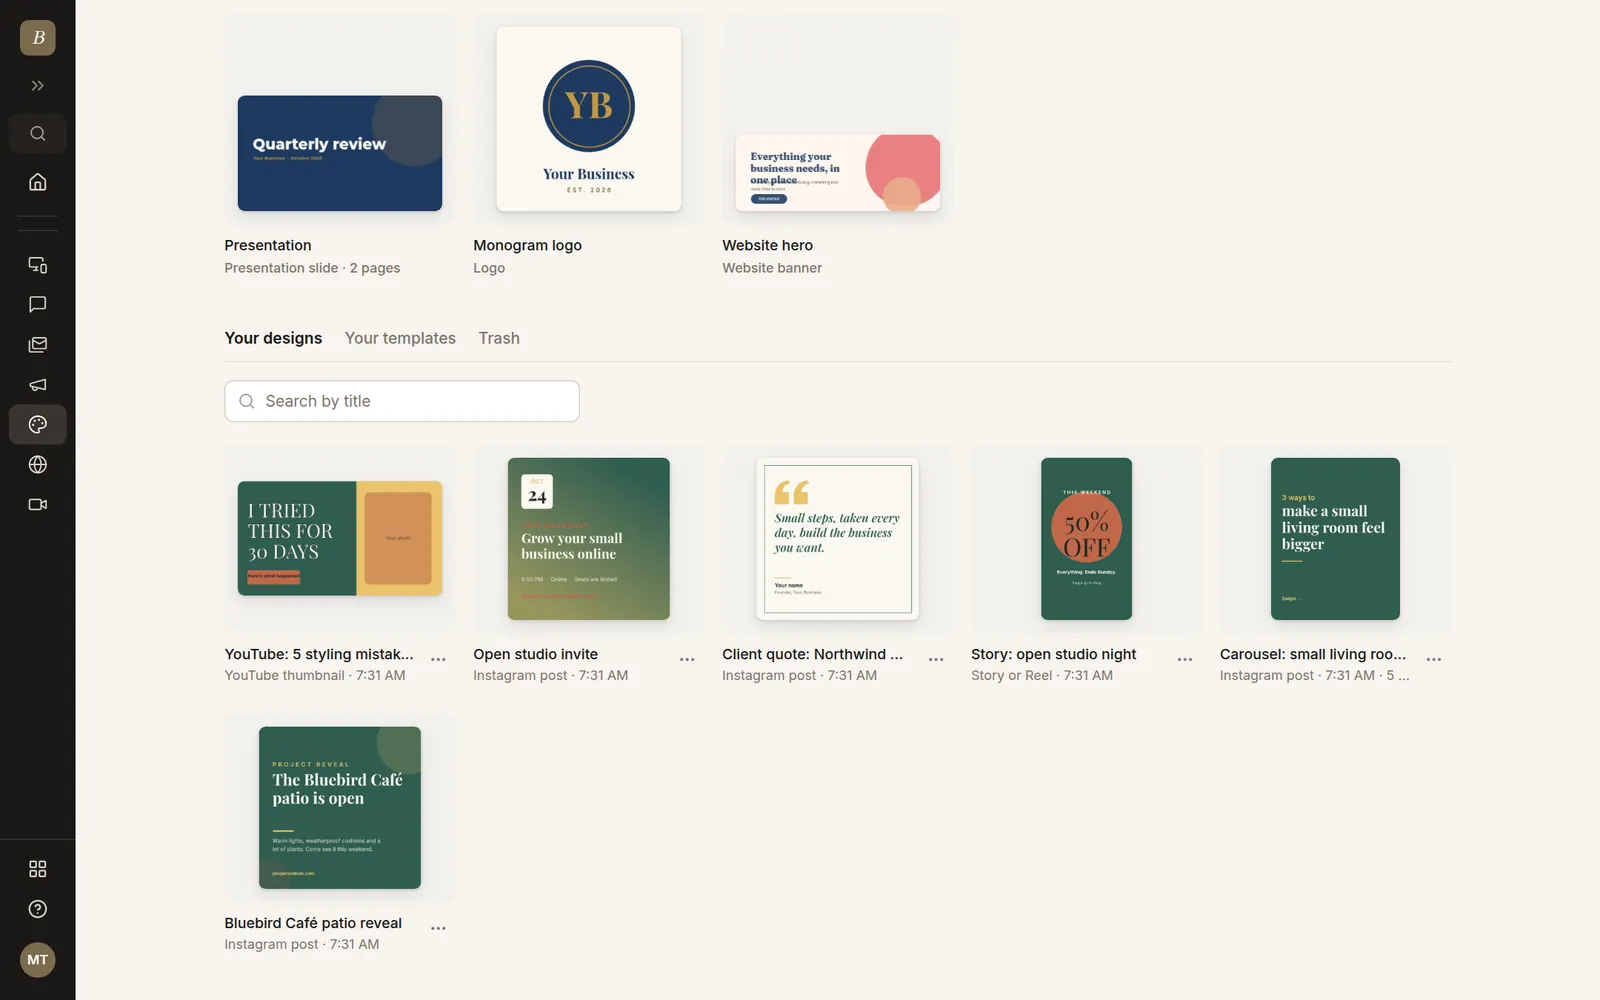Open the mail envelope icon in the sidebar
Image resolution: width=1600 pixels, height=1000 pixels.
click(x=38, y=345)
